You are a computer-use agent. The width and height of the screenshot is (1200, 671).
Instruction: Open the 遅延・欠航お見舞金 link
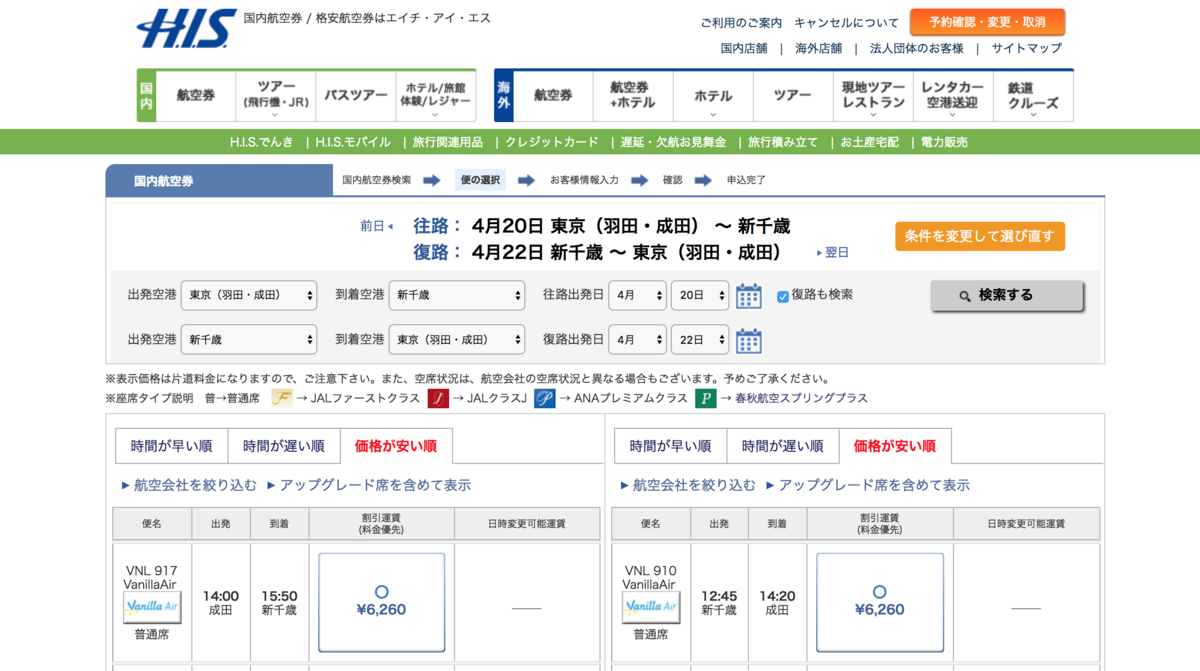pyautogui.click(x=673, y=142)
